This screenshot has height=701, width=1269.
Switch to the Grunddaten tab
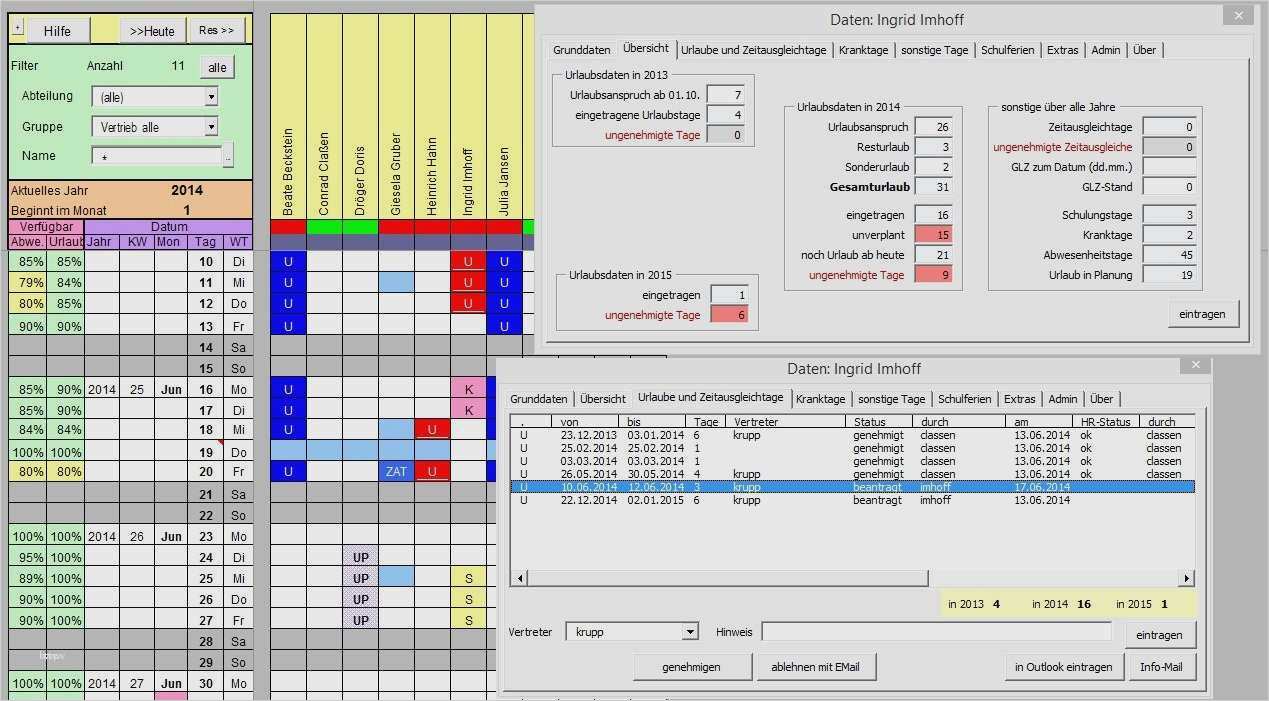tap(539, 398)
